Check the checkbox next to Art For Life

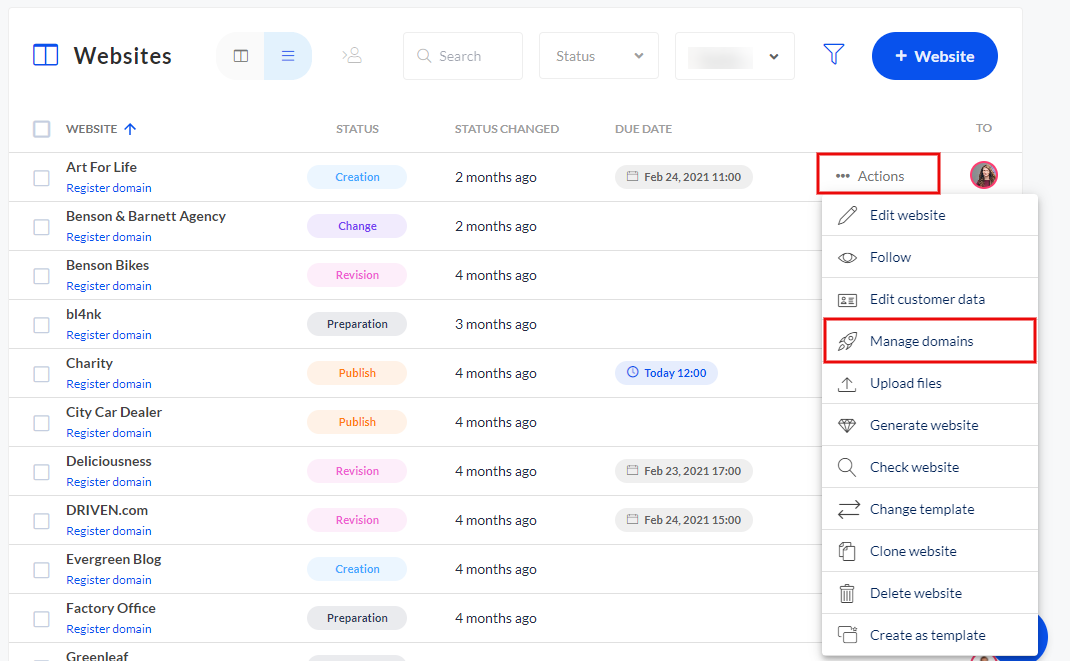(x=41, y=177)
